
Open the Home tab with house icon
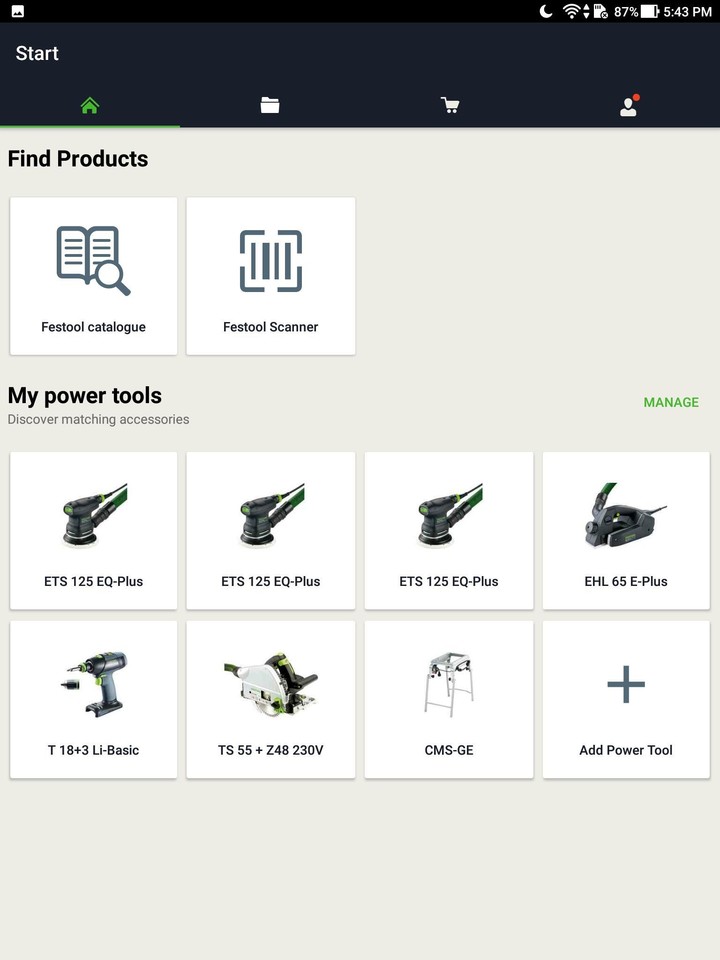pos(90,106)
